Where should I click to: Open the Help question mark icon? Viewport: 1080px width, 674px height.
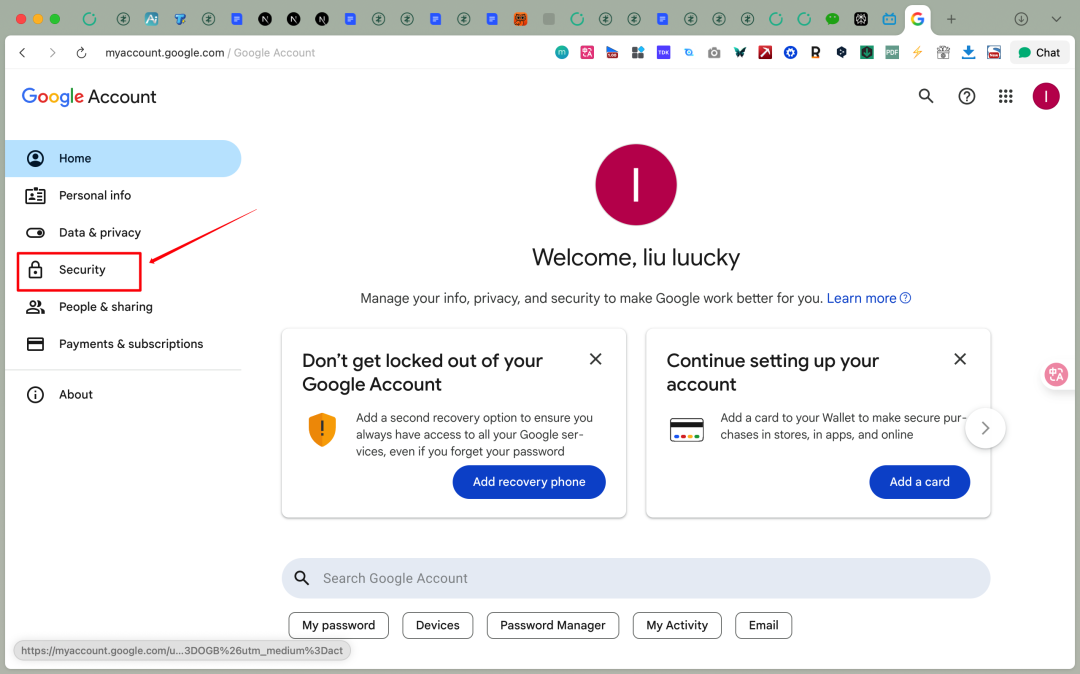(x=966, y=96)
